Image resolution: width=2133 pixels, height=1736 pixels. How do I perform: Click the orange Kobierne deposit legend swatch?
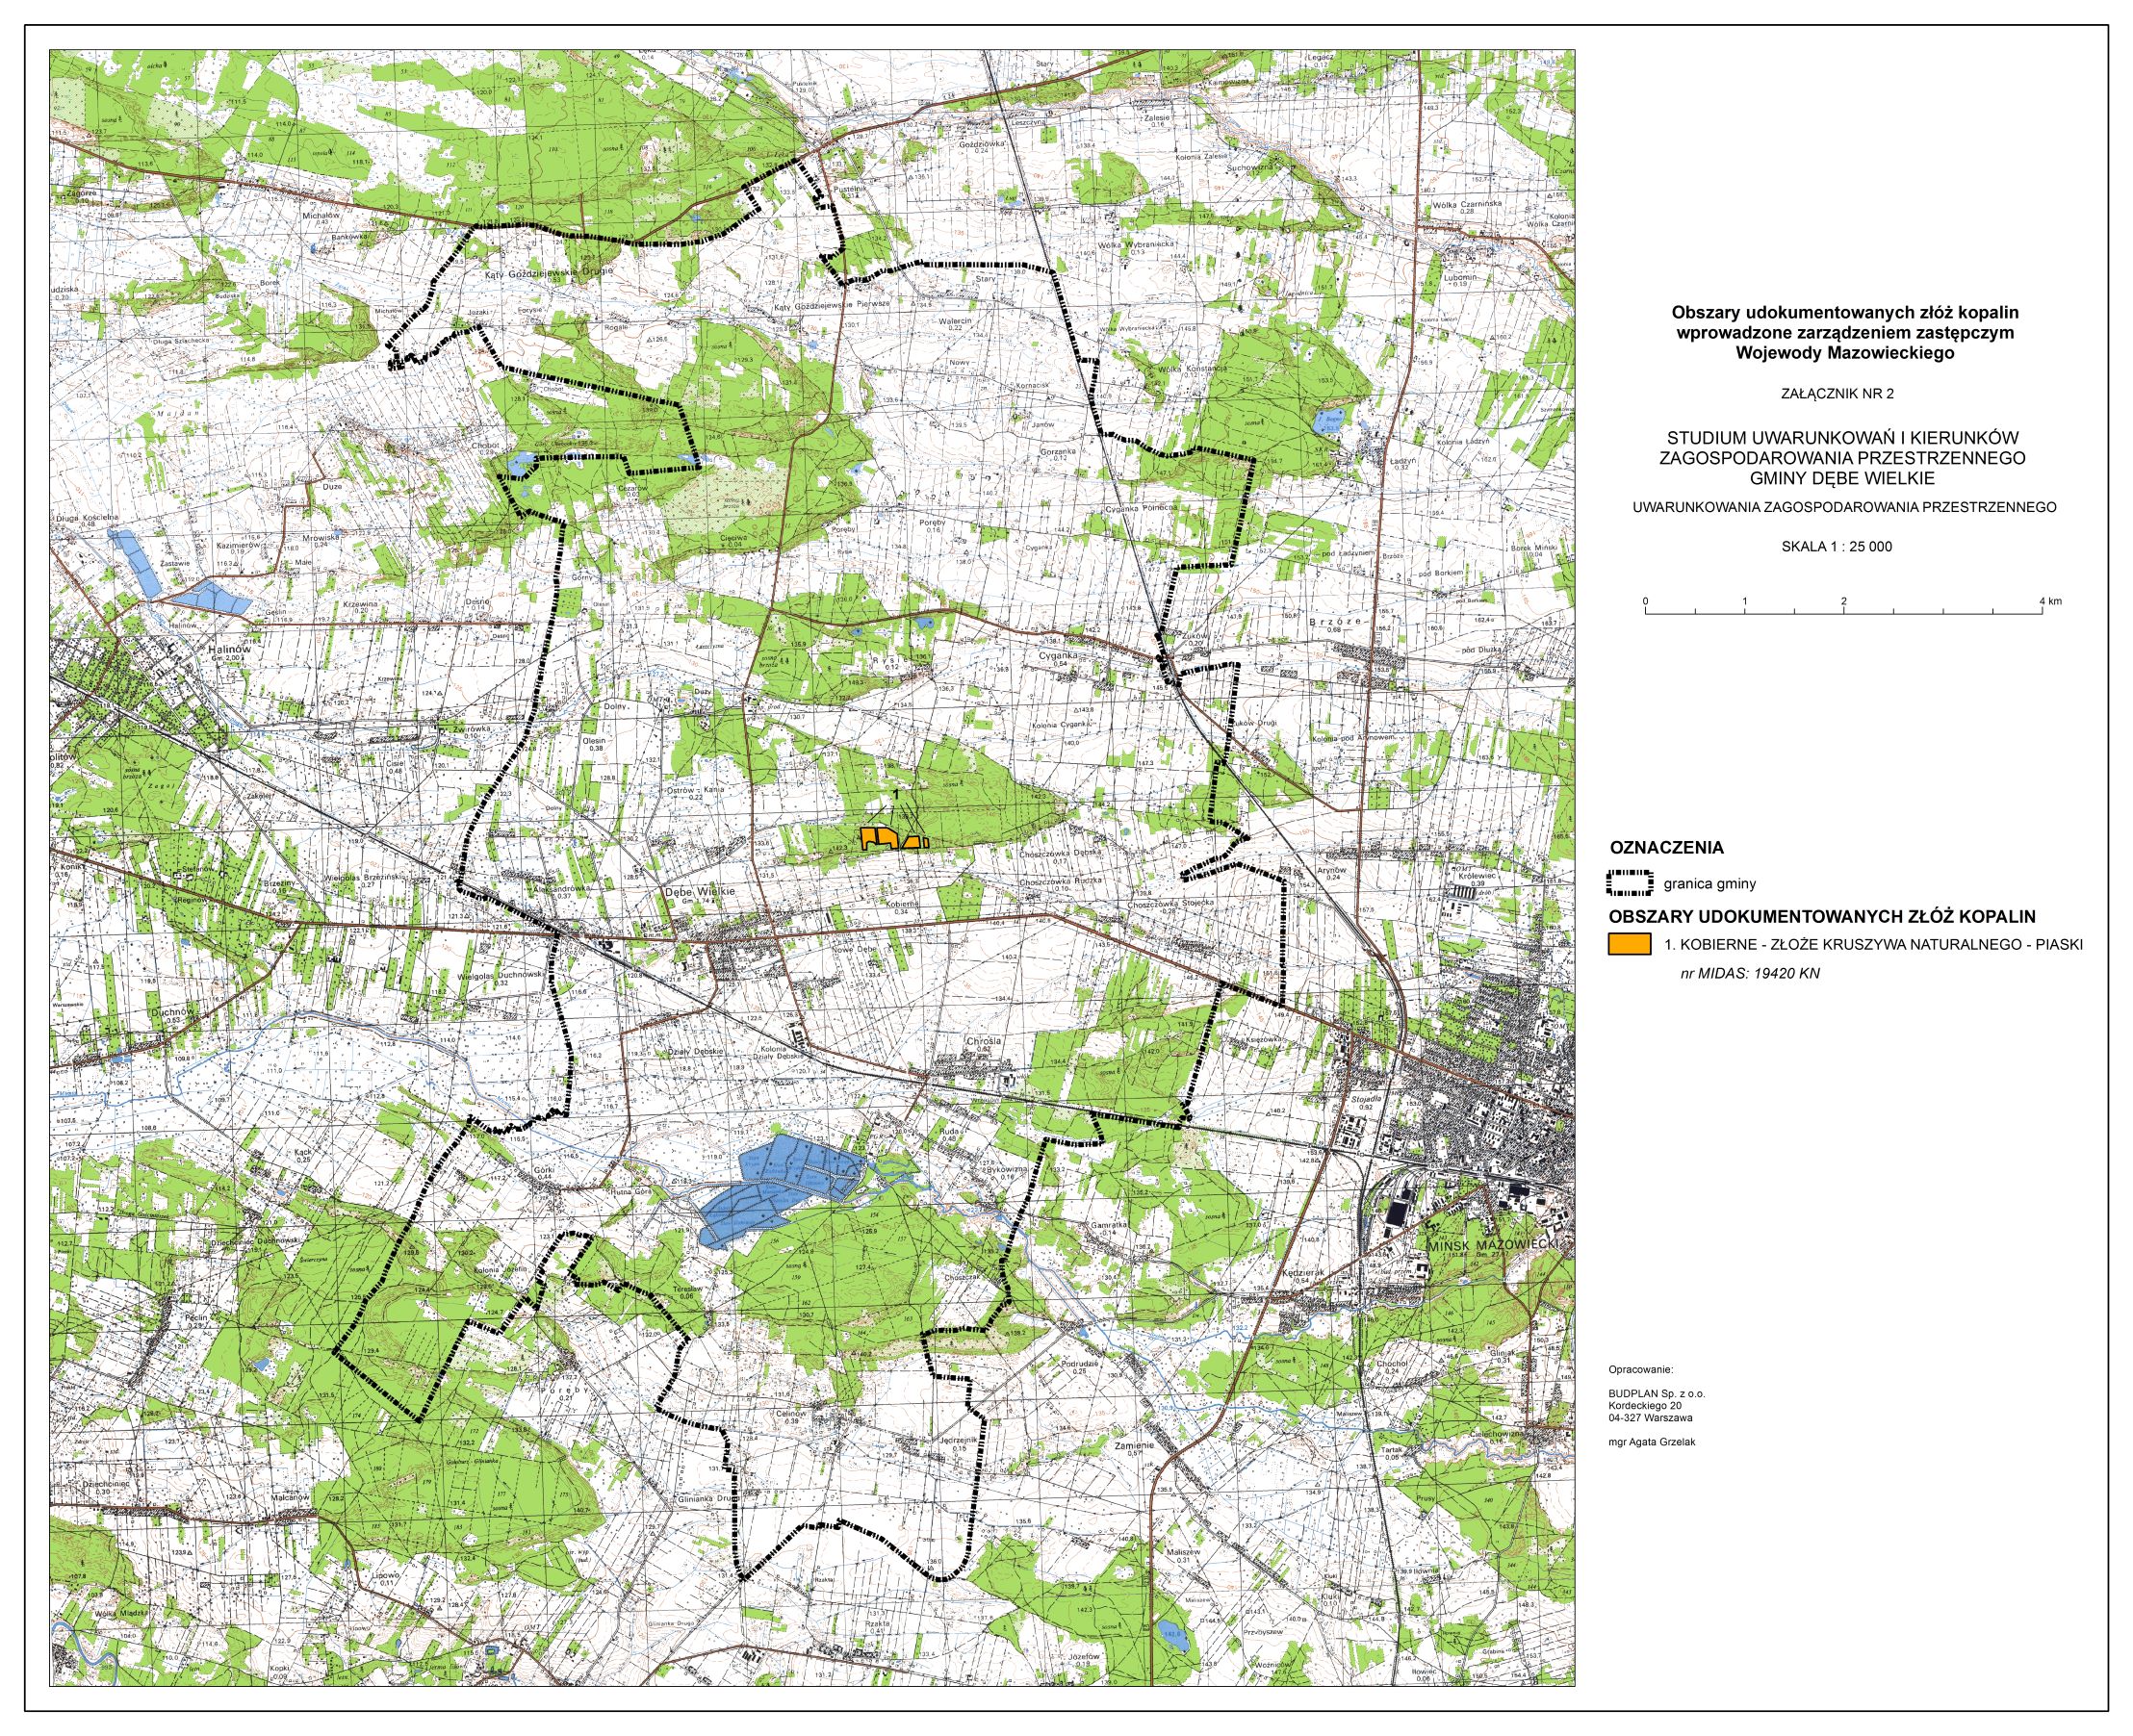click(1629, 943)
